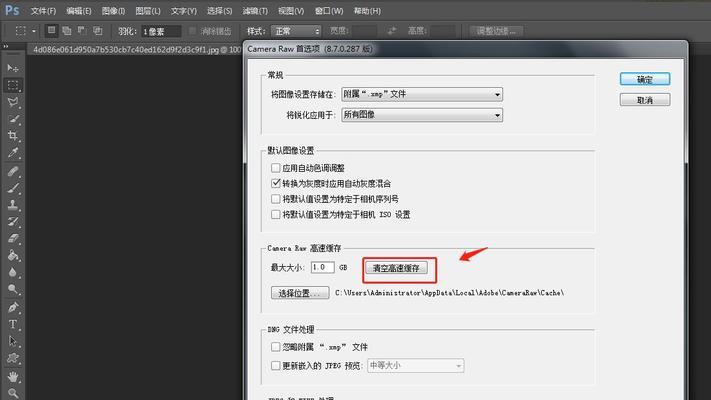Select the Paint Bucket tool
711x400 pixels.
tap(13, 255)
